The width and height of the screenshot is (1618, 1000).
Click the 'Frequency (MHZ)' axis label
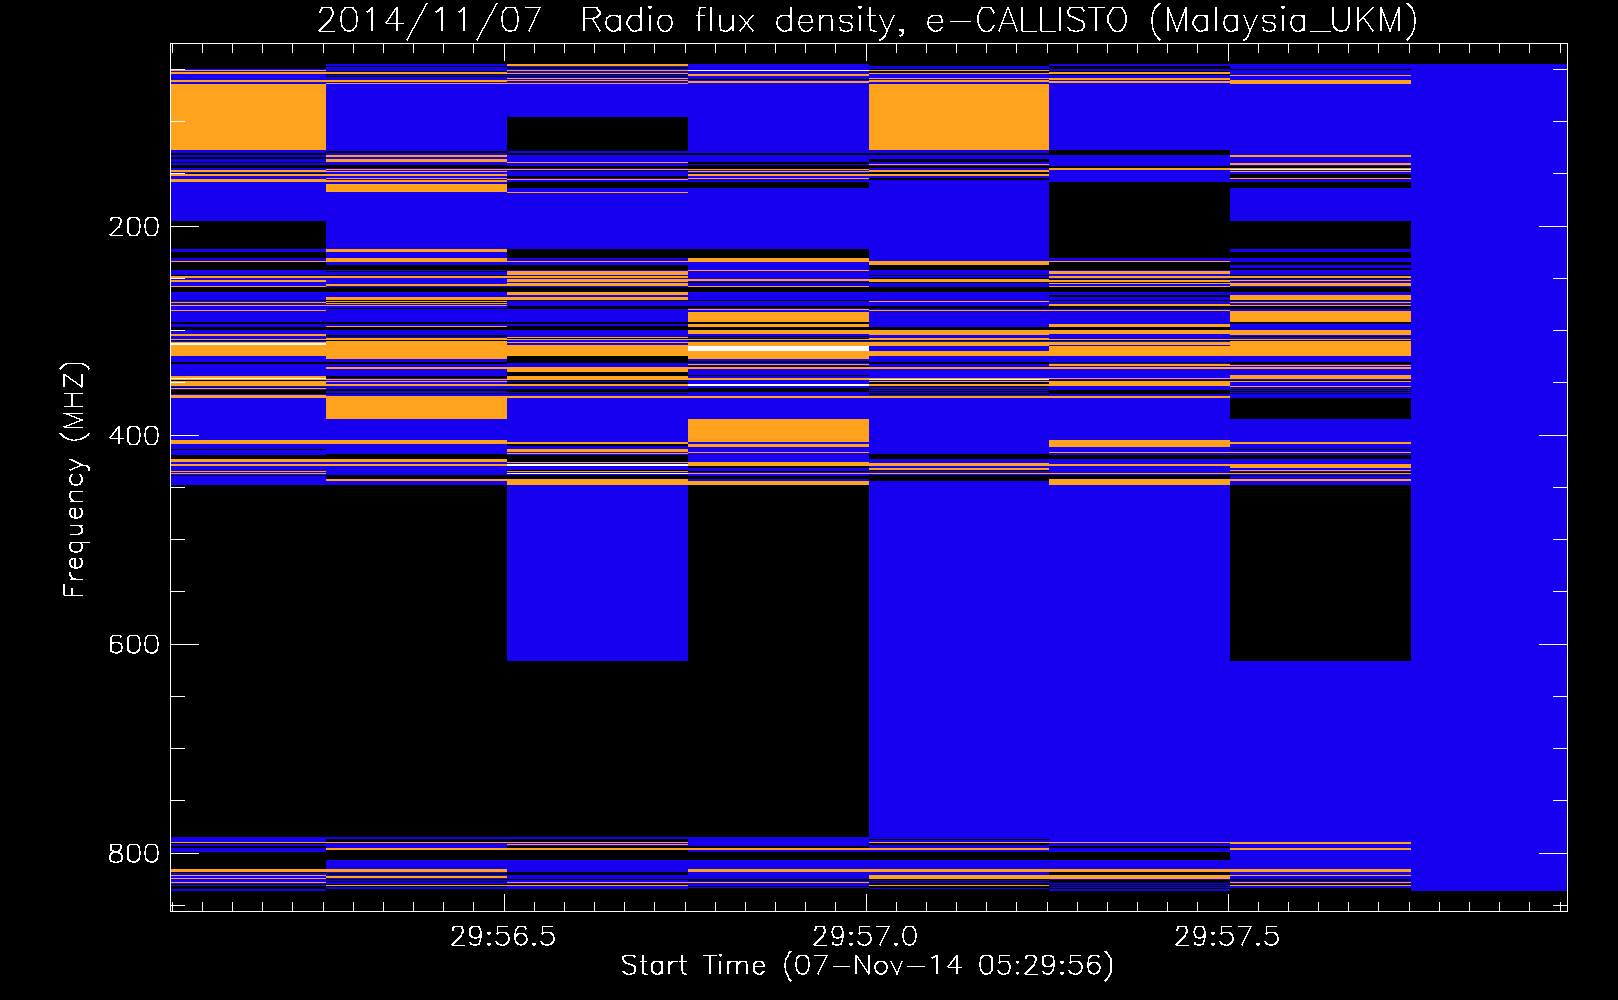pyautogui.click(x=75, y=479)
